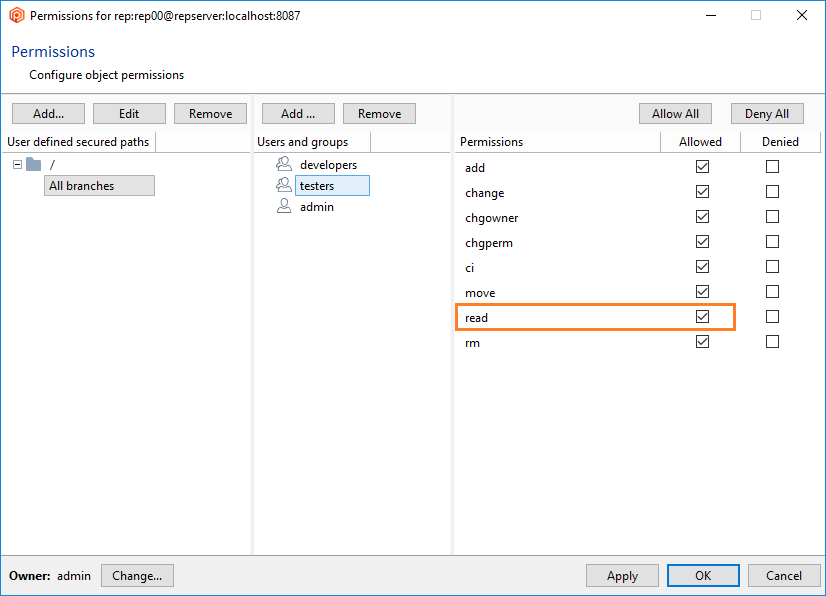The image size is (826, 596).
Task: Click Permissions column header
Action: click(558, 142)
